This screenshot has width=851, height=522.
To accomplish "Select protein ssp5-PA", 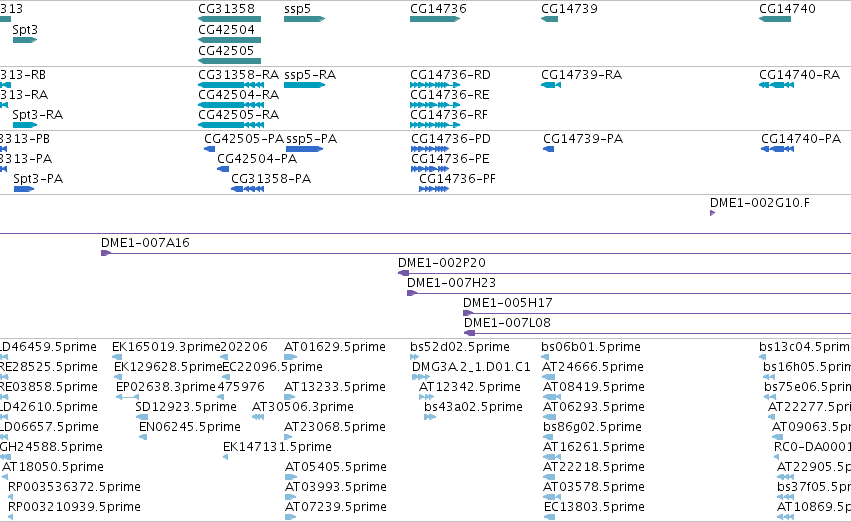I will (312, 139).
